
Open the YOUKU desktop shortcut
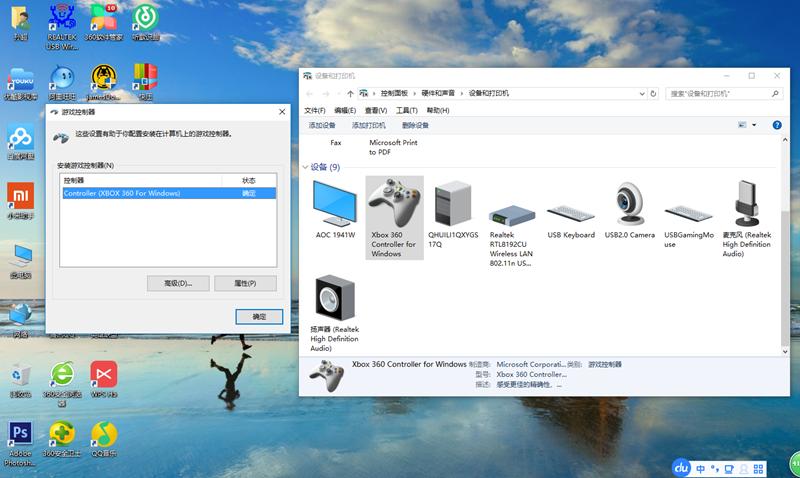point(21,84)
